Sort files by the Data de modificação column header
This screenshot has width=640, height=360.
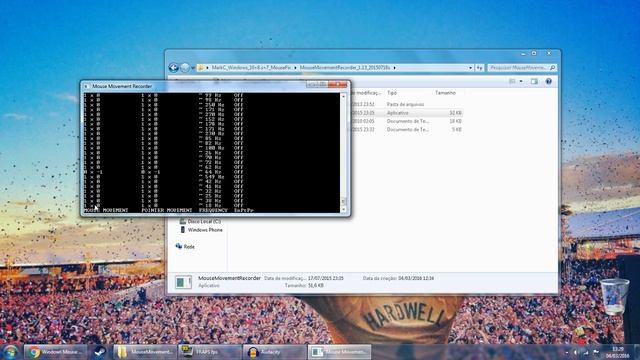coord(366,93)
